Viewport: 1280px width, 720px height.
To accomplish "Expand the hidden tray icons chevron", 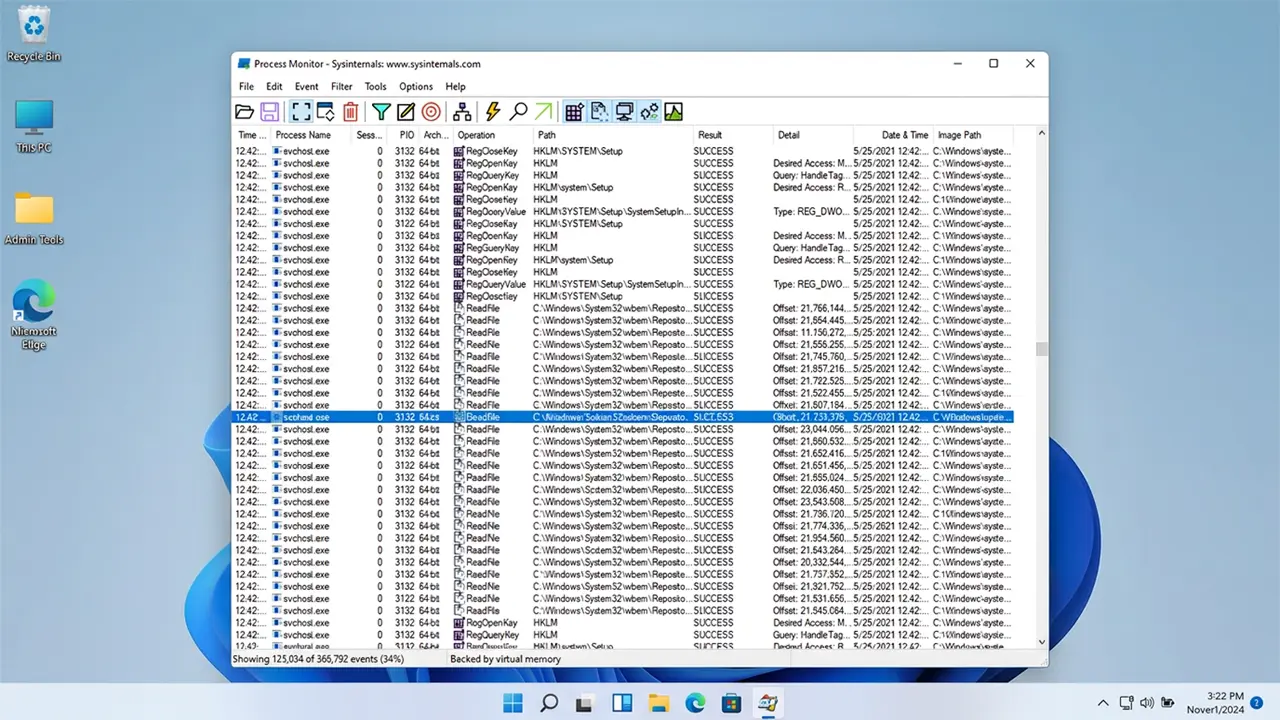I will coord(1103,703).
